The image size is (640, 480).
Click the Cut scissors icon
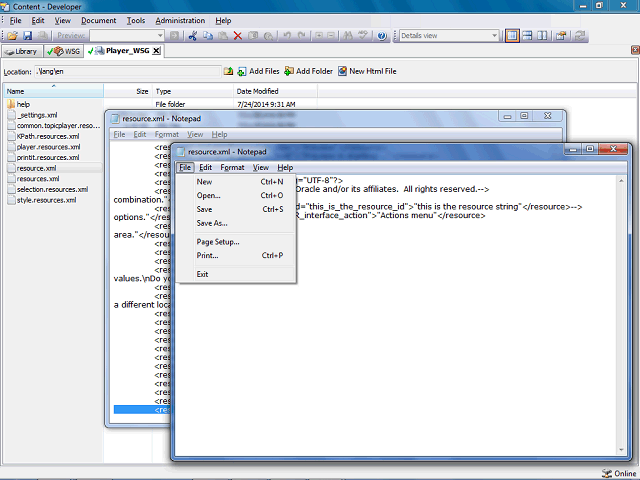[x=193, y=36]
